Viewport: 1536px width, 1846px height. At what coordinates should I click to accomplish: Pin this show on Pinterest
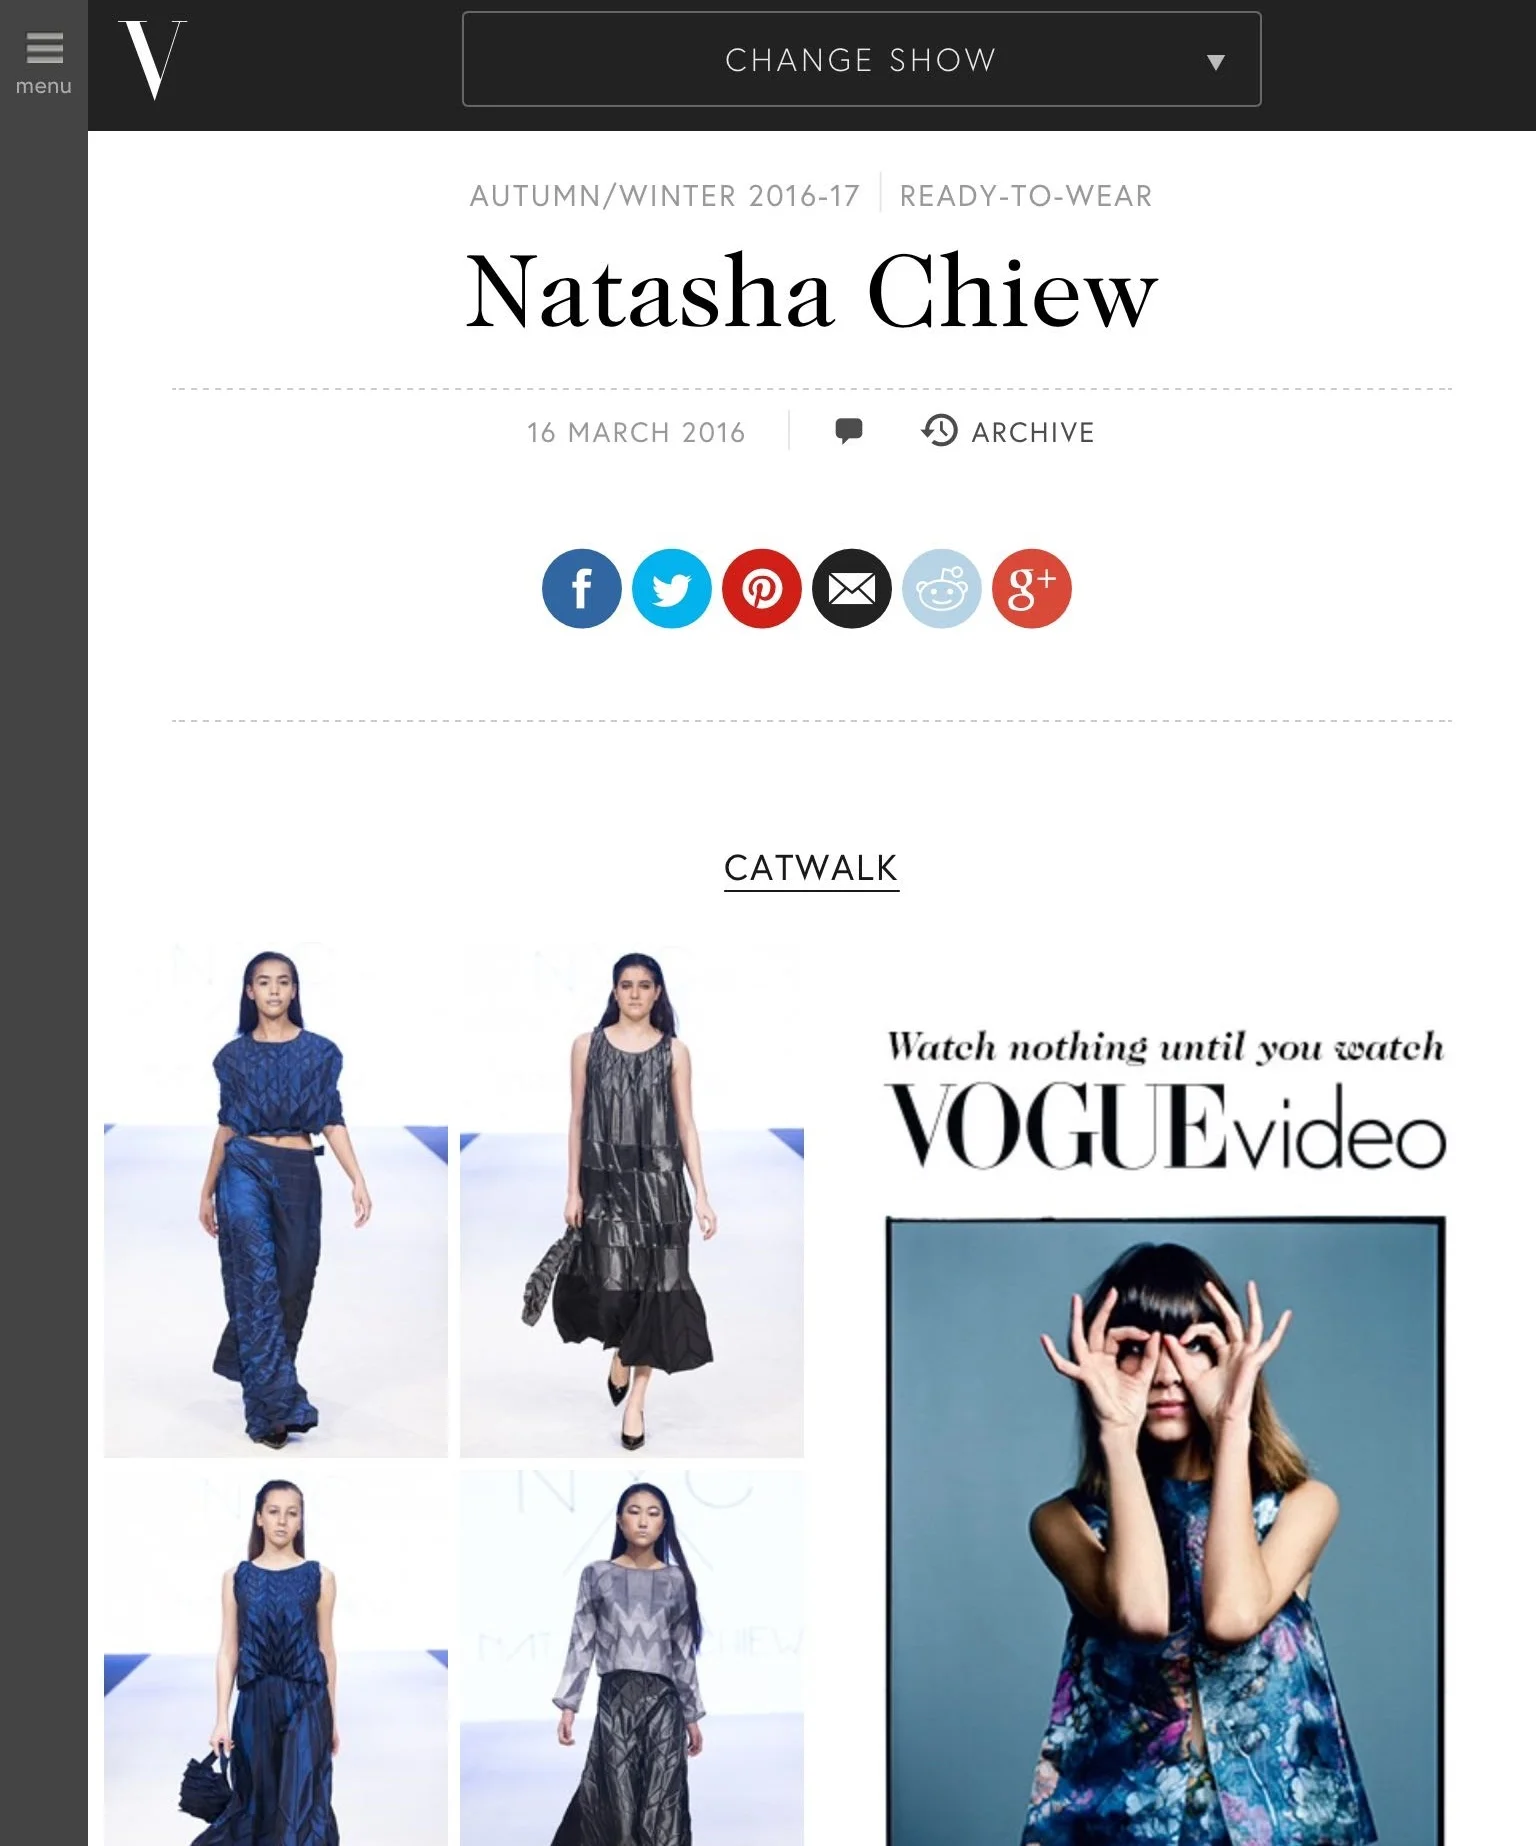point(761,588)
